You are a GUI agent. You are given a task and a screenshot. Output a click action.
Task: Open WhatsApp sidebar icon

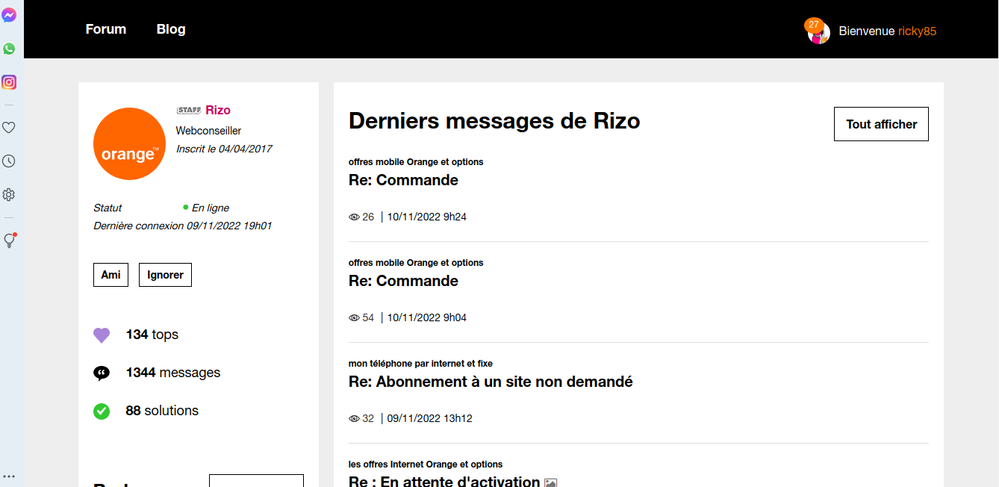(x=9, y=48)
